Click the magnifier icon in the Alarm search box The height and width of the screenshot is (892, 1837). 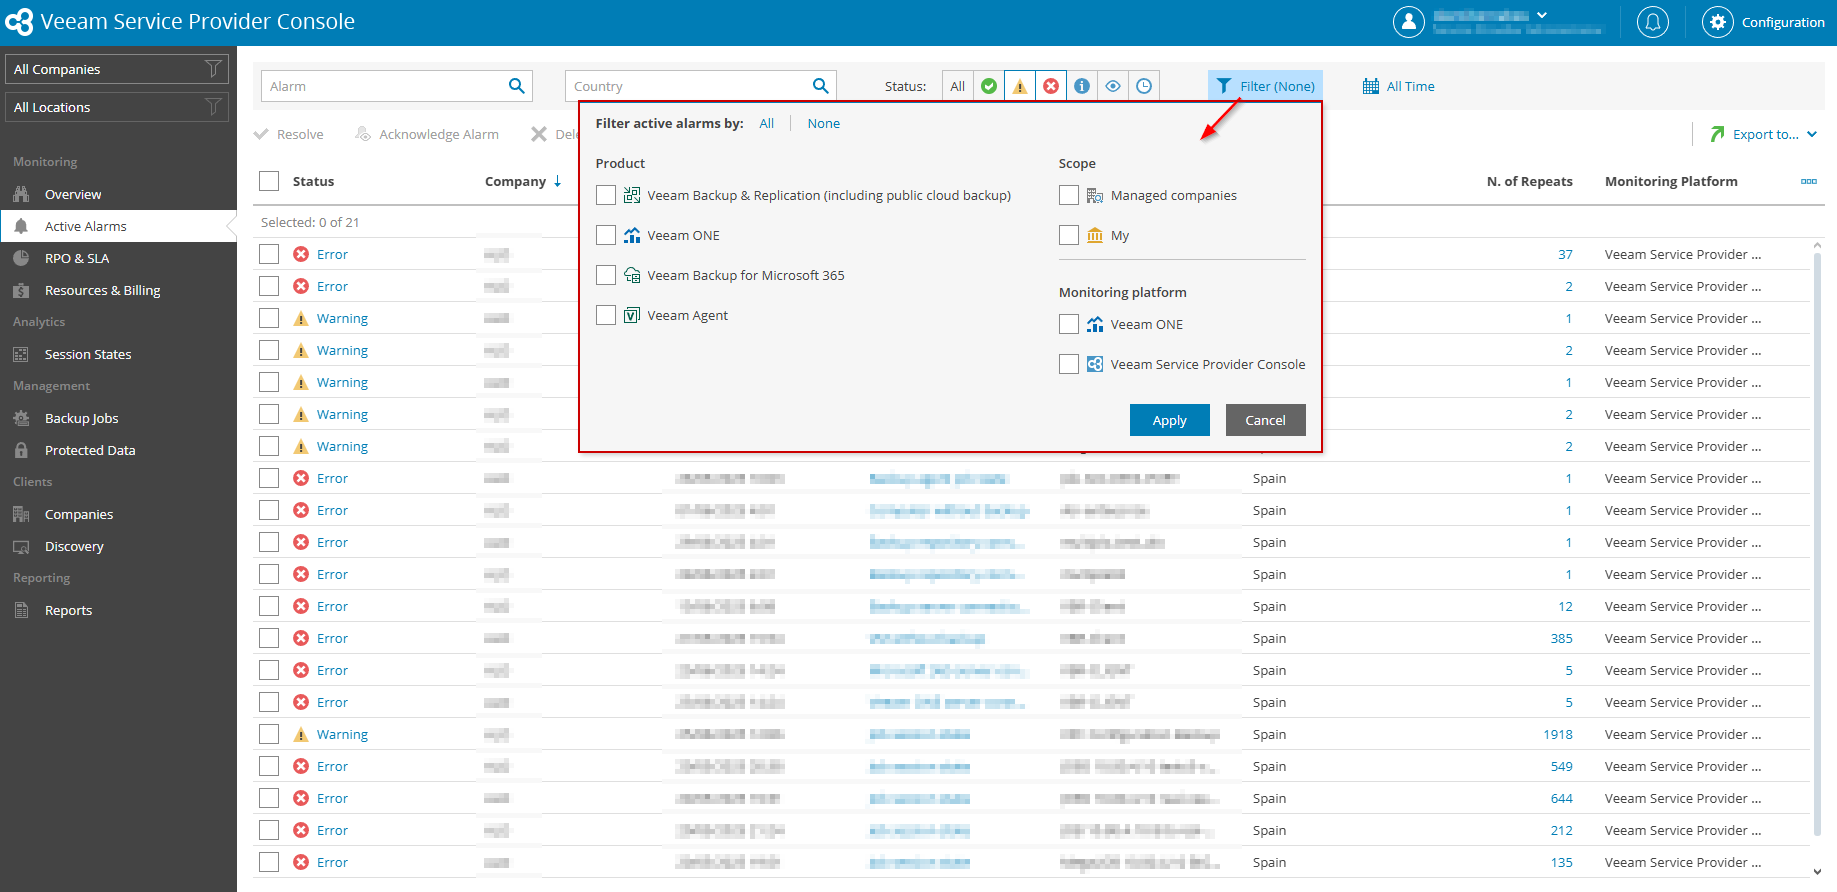click(x=516, y=86)
